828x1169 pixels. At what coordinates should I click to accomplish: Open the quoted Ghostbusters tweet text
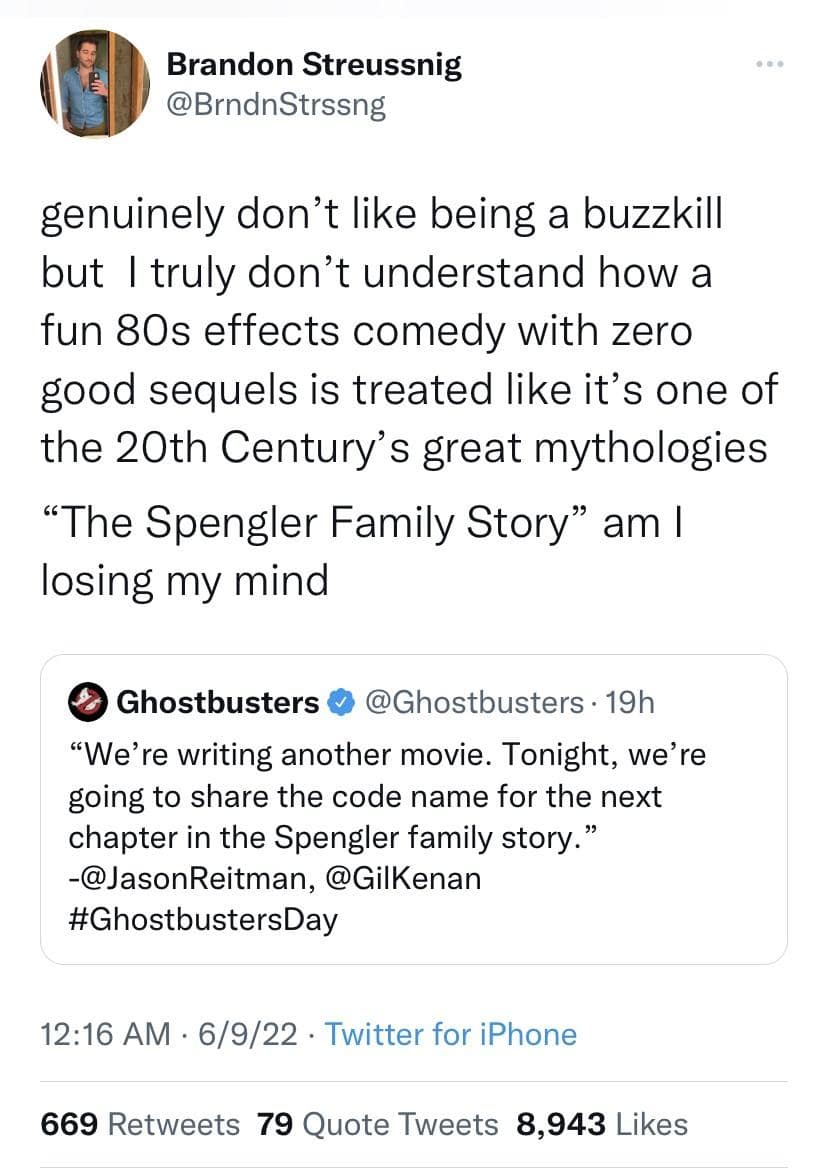point(385,796)
